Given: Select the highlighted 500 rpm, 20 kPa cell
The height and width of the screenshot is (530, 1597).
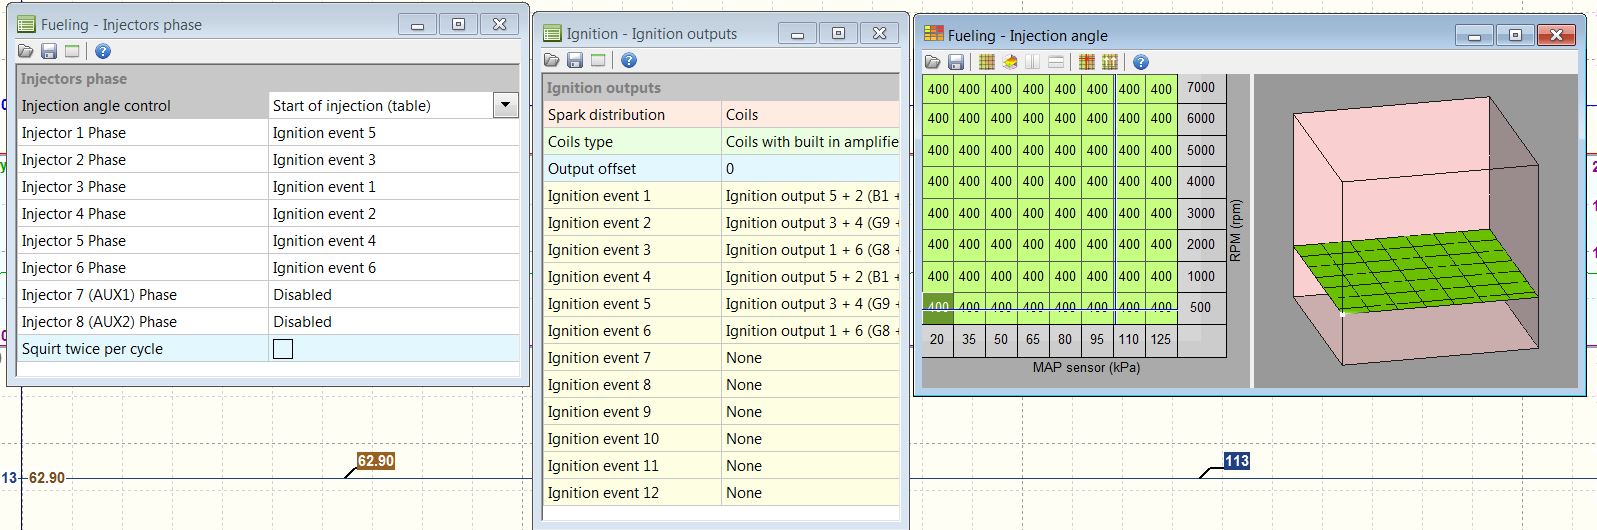Looking at the screenshot, I should click(937, 309).
